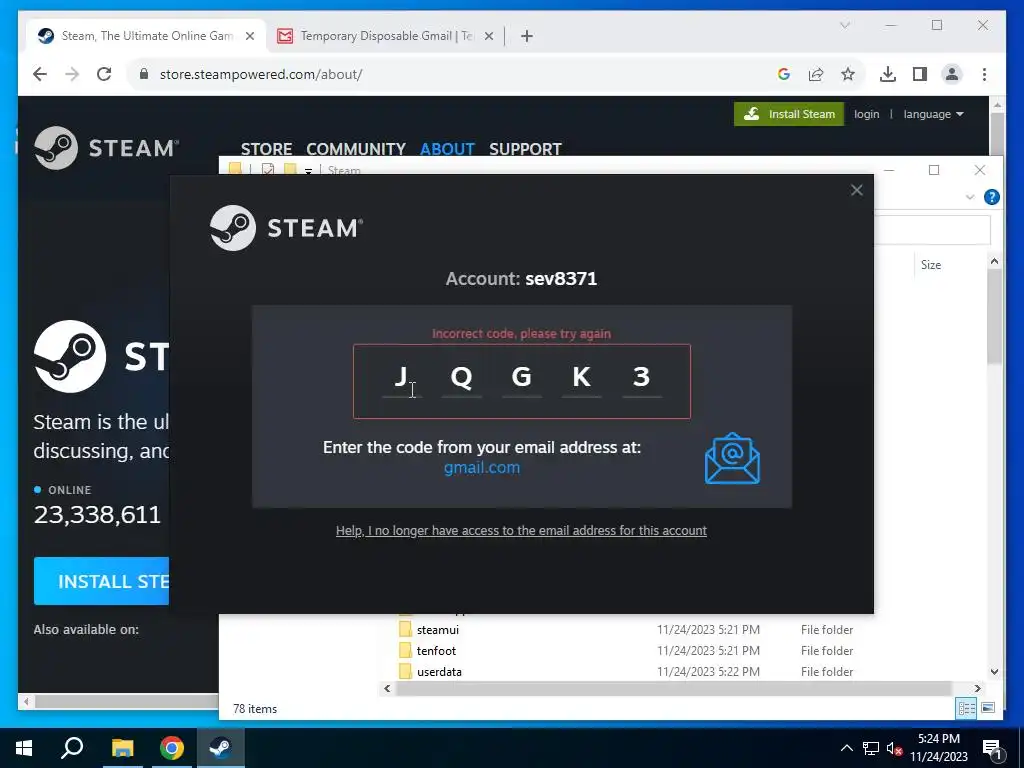Viewport: 1024px width, 768px height.
Task: Go forward in Chrome
Action: click(x=72, y=74)
